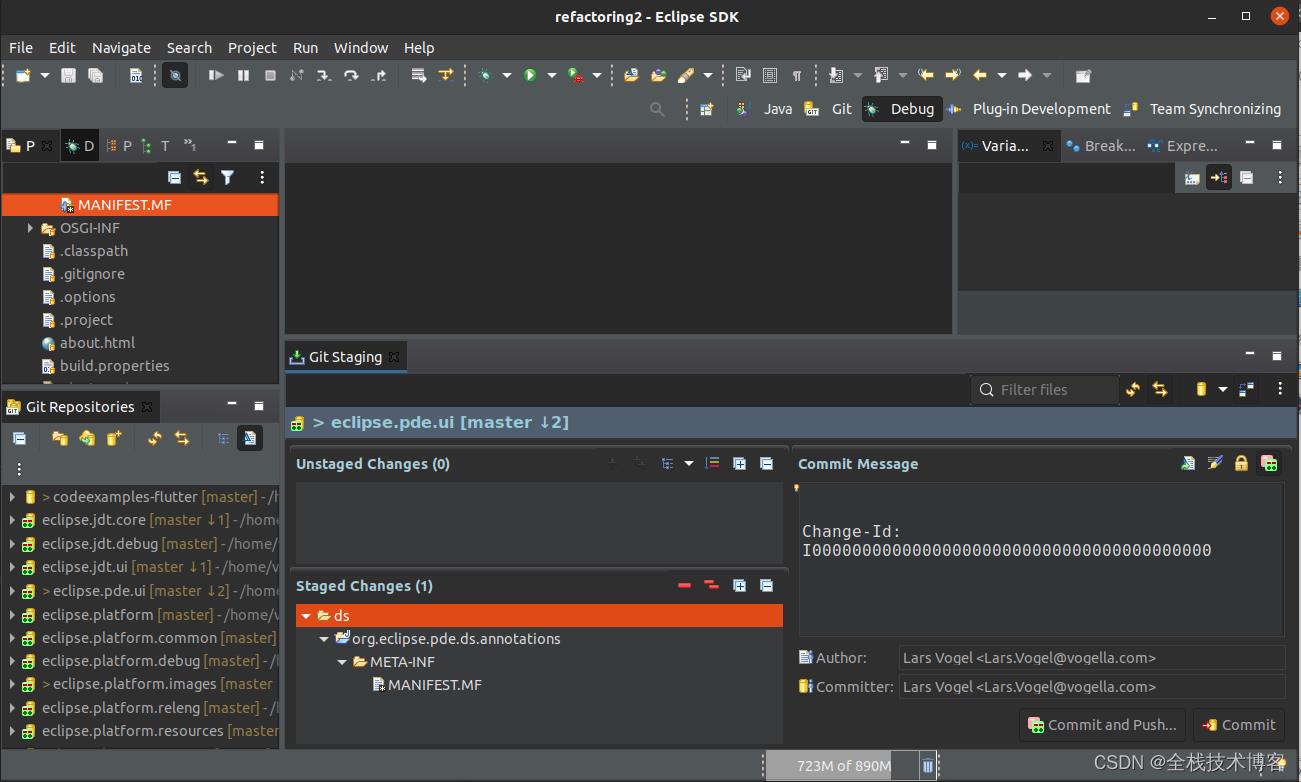Open the Navigate menu
The width and height of the screenshot is (1301, 782).
click(121, 47)
